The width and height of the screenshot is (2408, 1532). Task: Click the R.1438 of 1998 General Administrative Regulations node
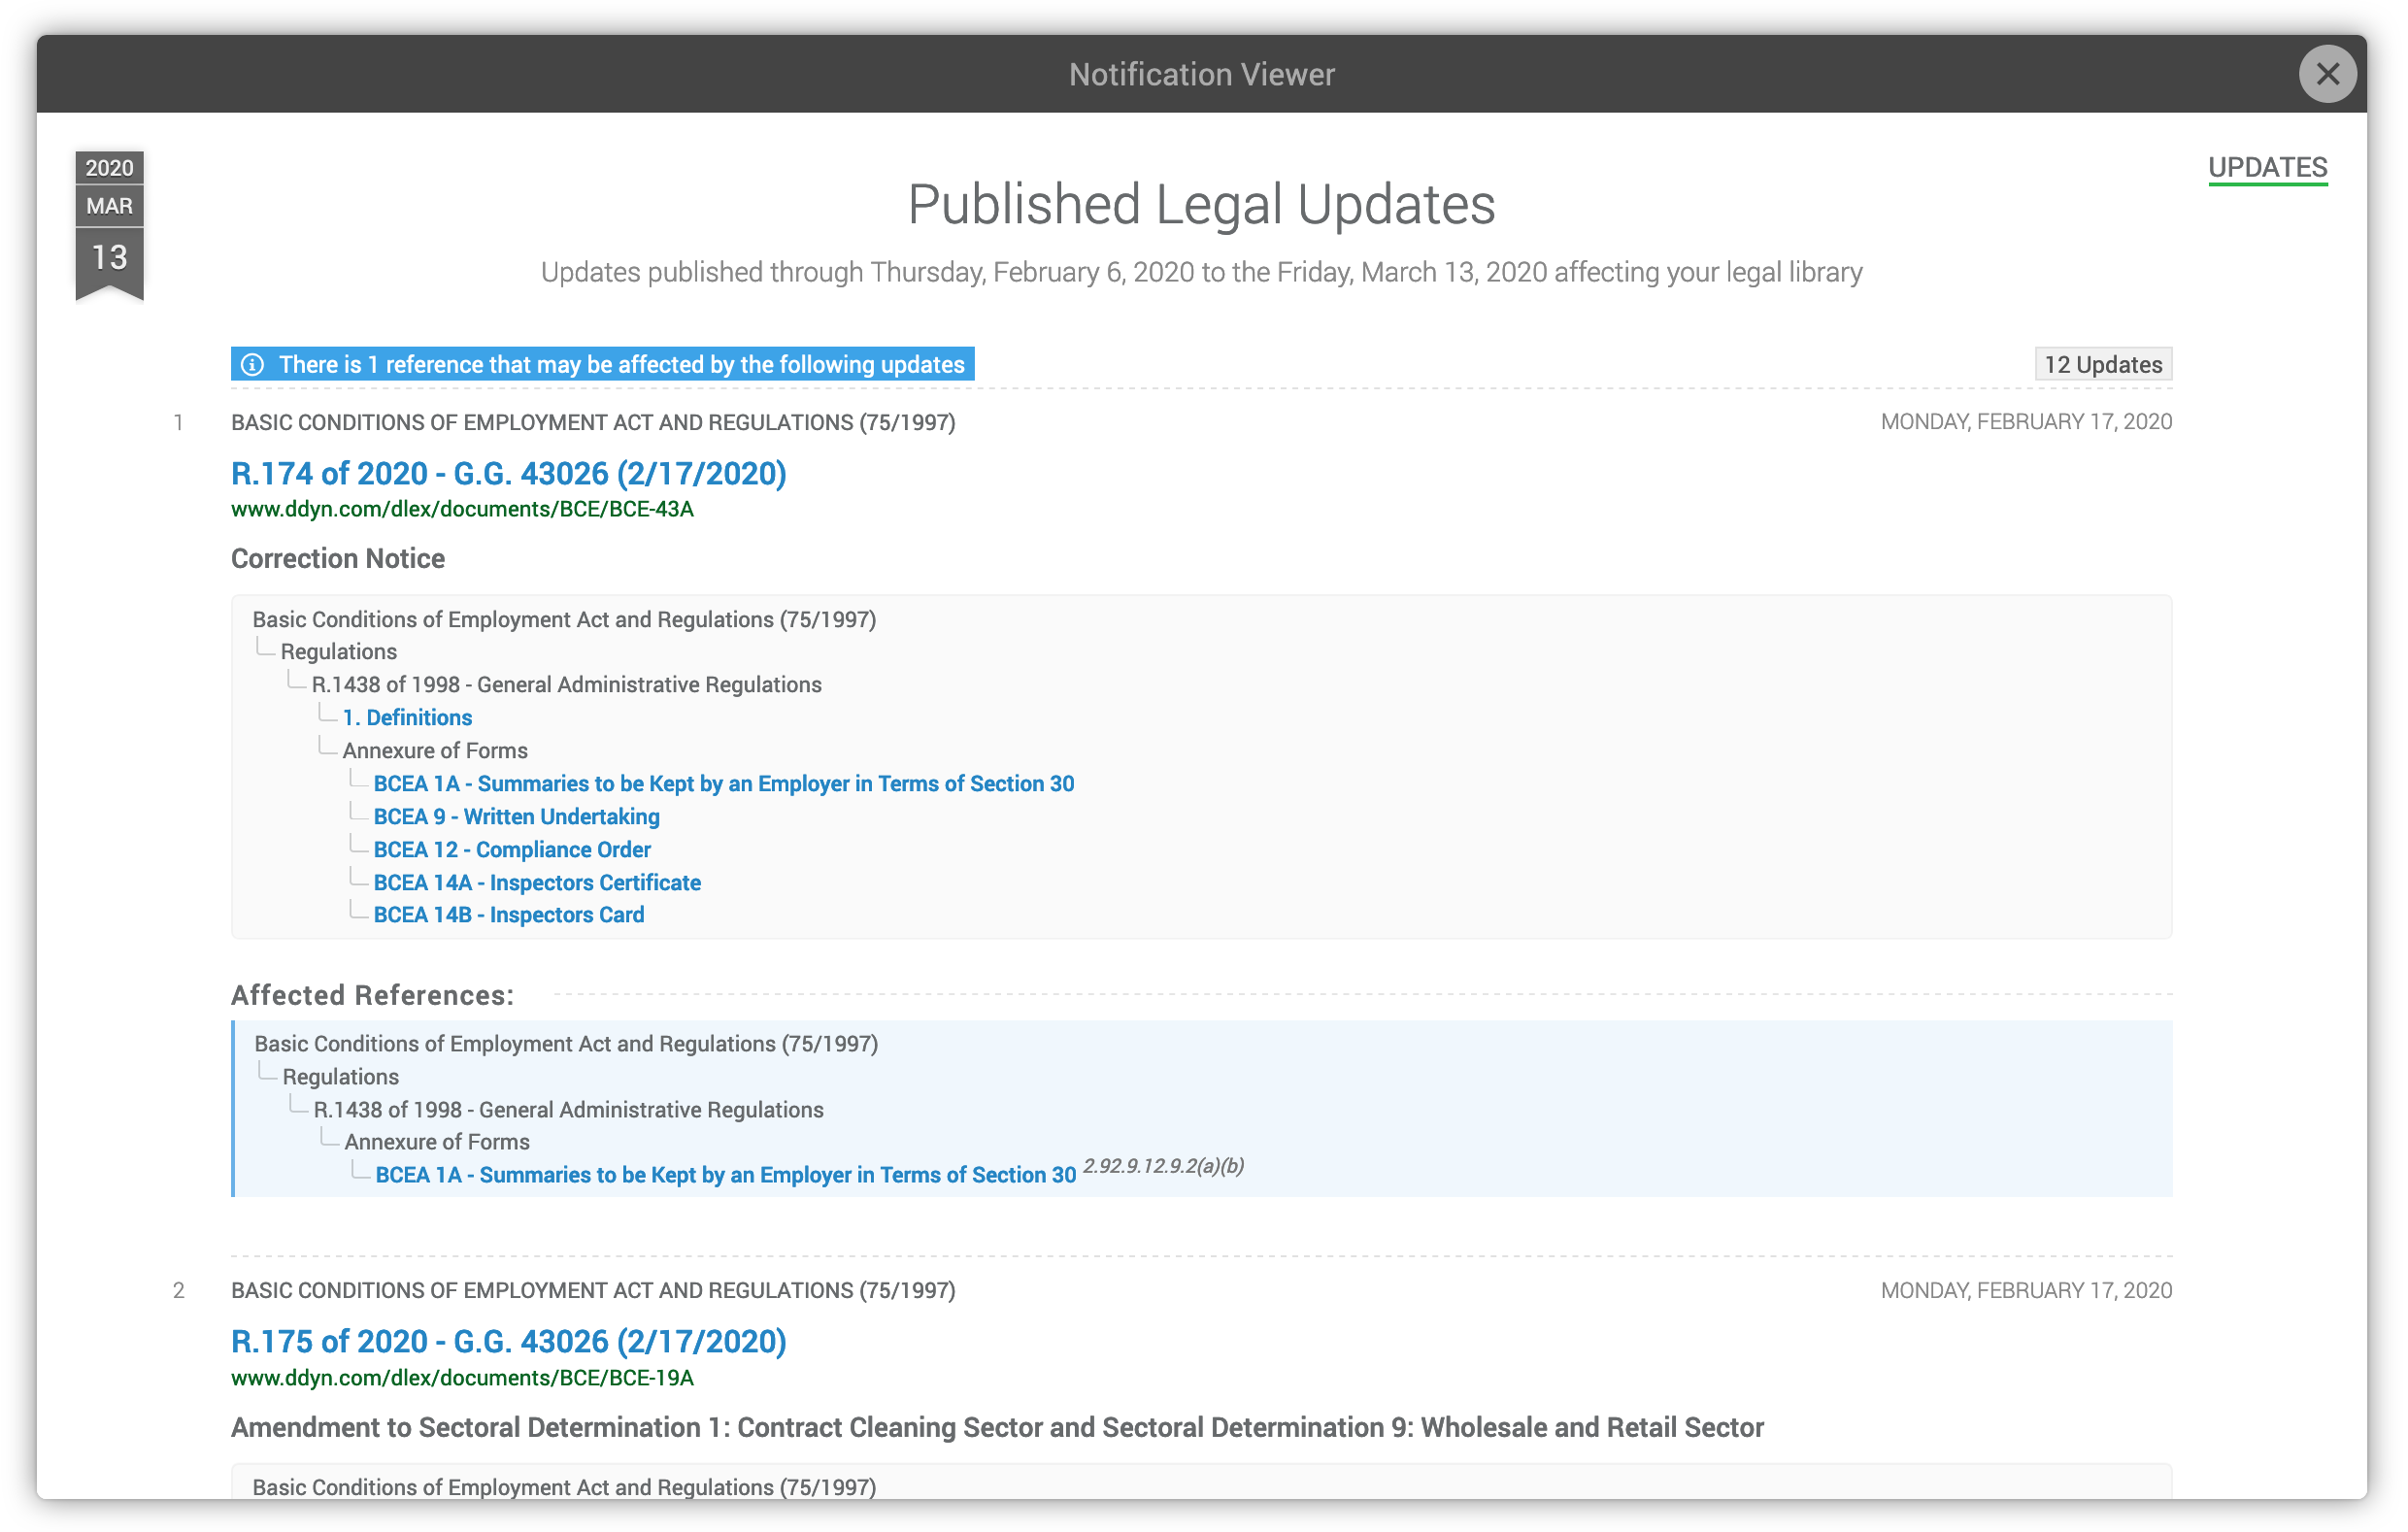[x=566, y=685]
